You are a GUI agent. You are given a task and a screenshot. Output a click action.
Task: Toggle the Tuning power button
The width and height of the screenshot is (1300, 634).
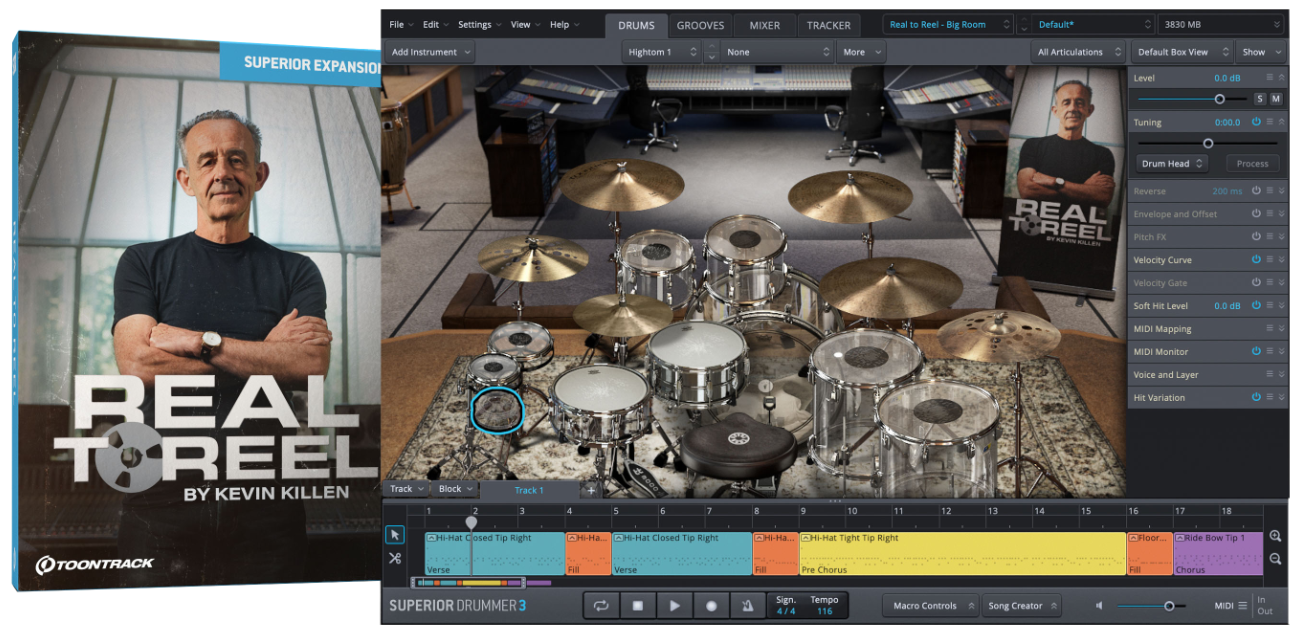(1256, 122)
